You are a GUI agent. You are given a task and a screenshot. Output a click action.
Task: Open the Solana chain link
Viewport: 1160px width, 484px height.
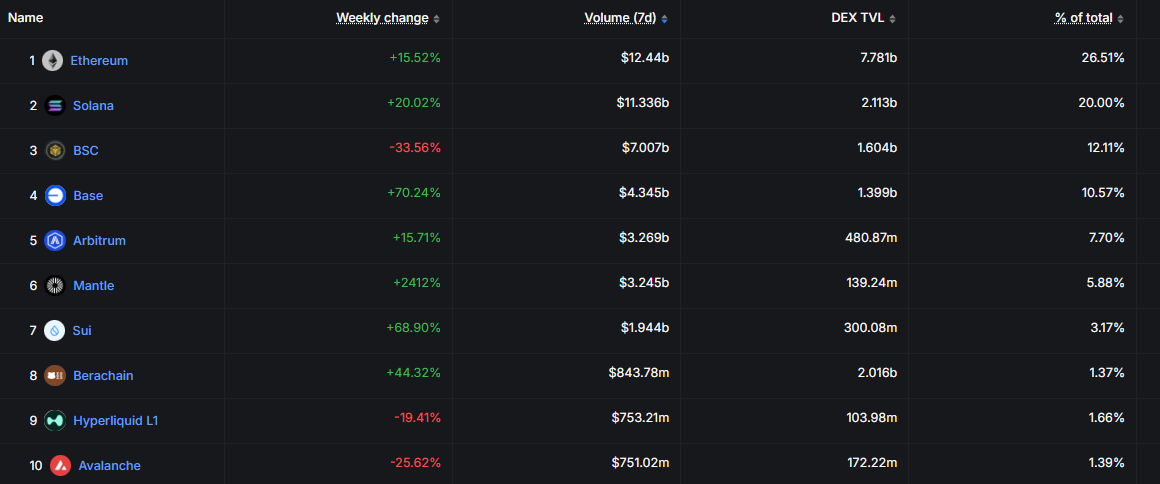click(x=93, y=106)
